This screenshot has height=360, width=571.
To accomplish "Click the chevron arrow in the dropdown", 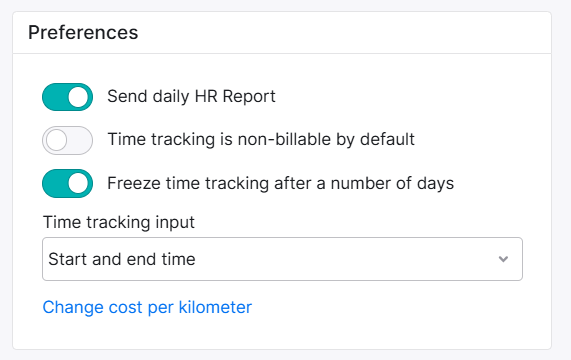I will [x=503, y=259].
